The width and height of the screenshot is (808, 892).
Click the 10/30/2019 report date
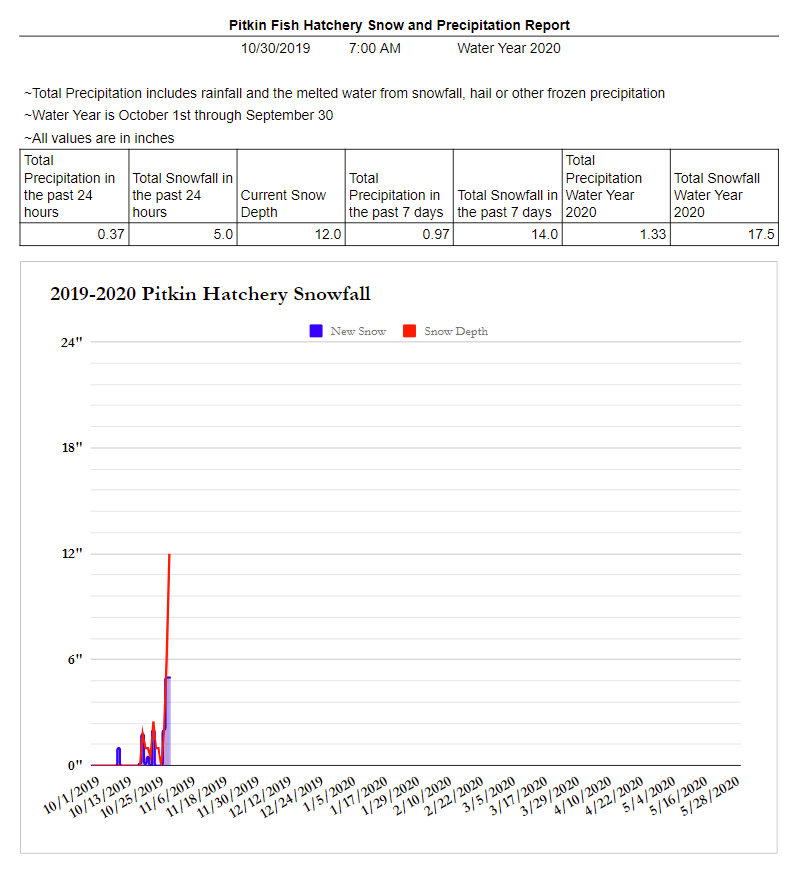coord(276,48)
